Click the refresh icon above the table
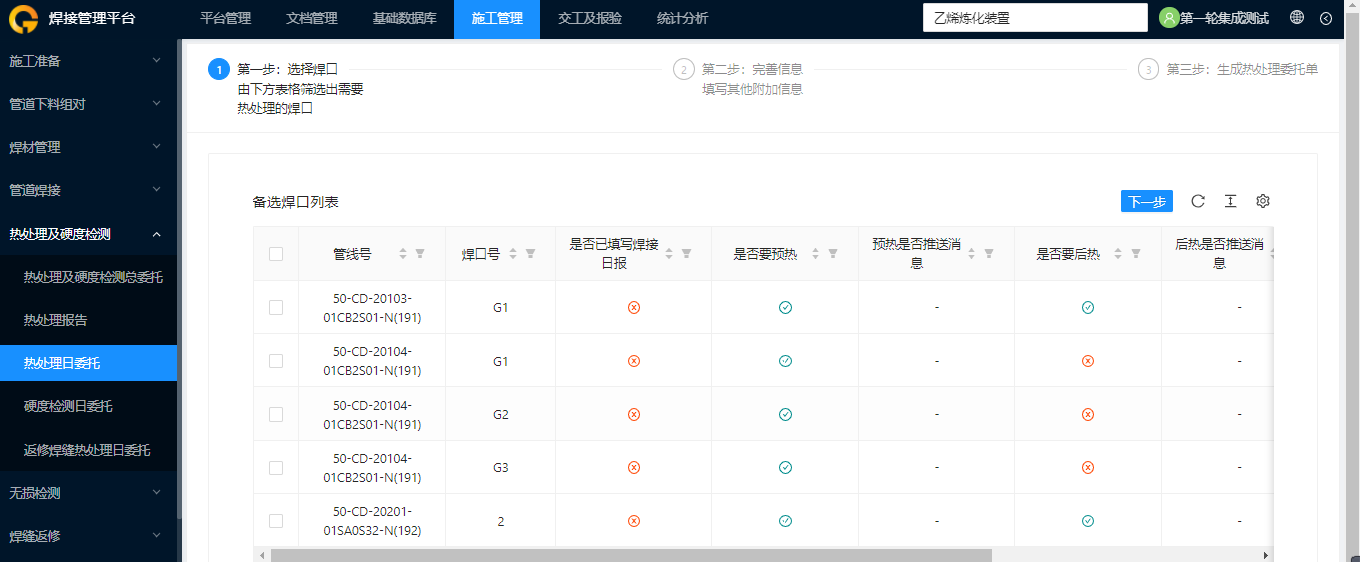The width and height of the screenshot is (1360, 562). (x=1198, y=201)
